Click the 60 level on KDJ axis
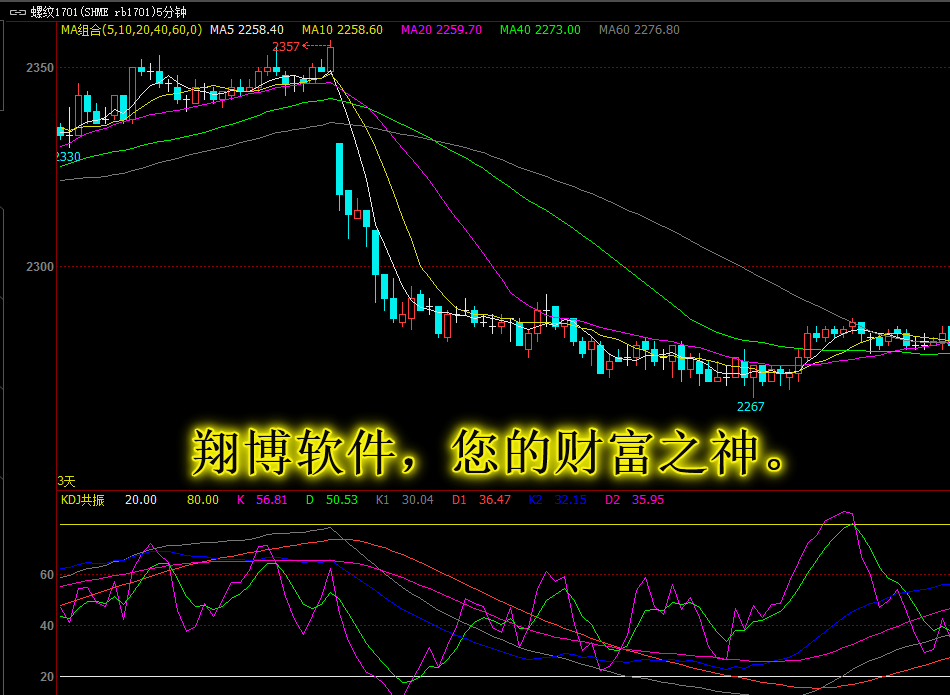This screenshot has width=950, height=695. (47, 575)
